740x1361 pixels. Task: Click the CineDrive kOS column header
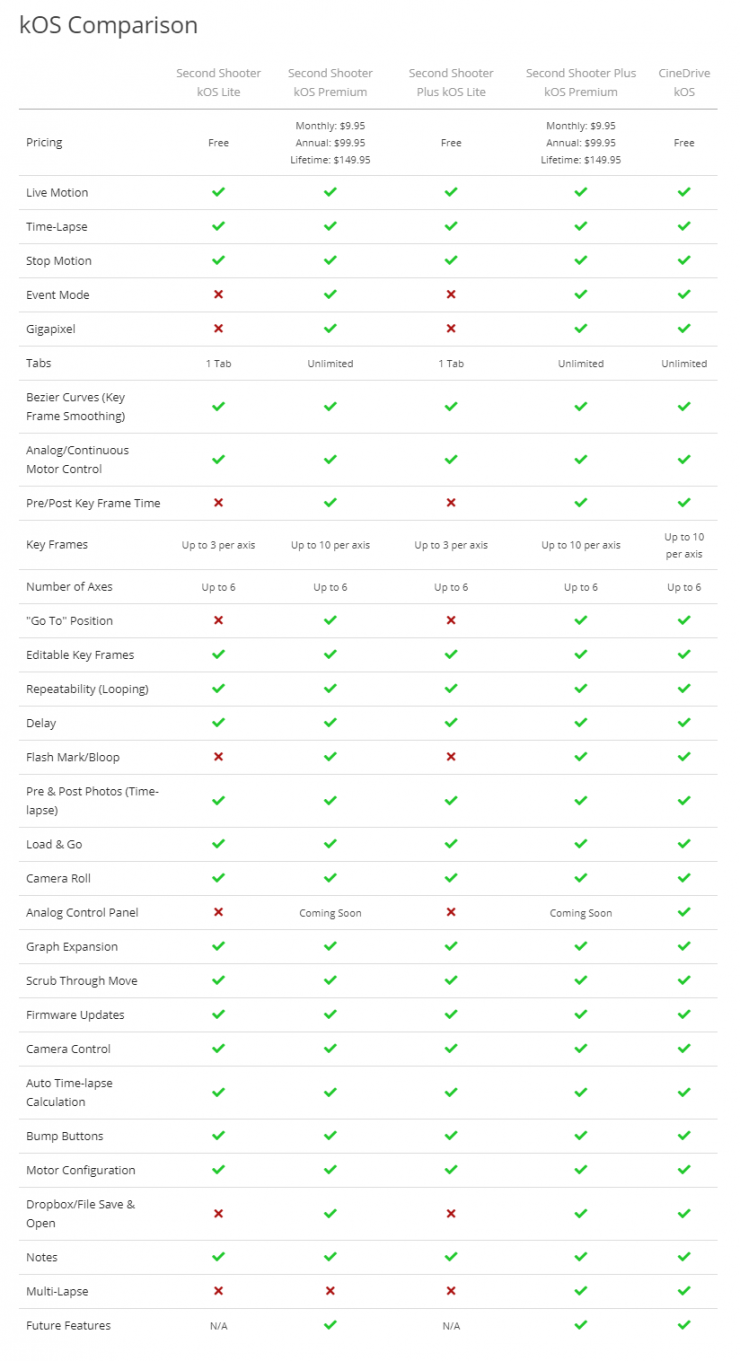(x=684, y=82)
